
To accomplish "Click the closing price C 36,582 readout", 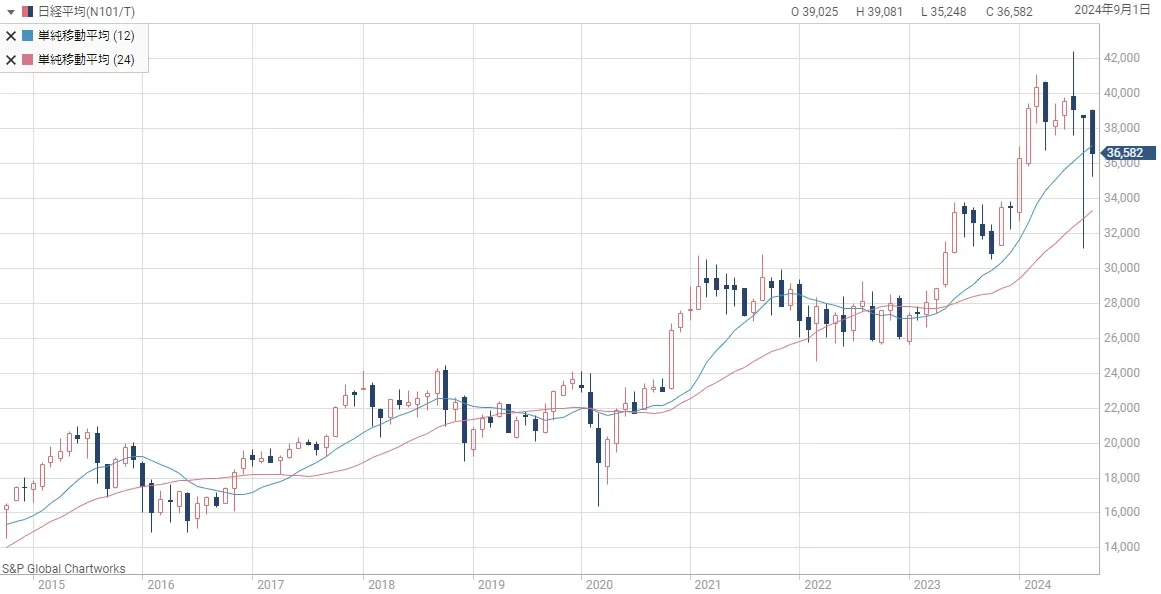I will tap(1009, 12).
